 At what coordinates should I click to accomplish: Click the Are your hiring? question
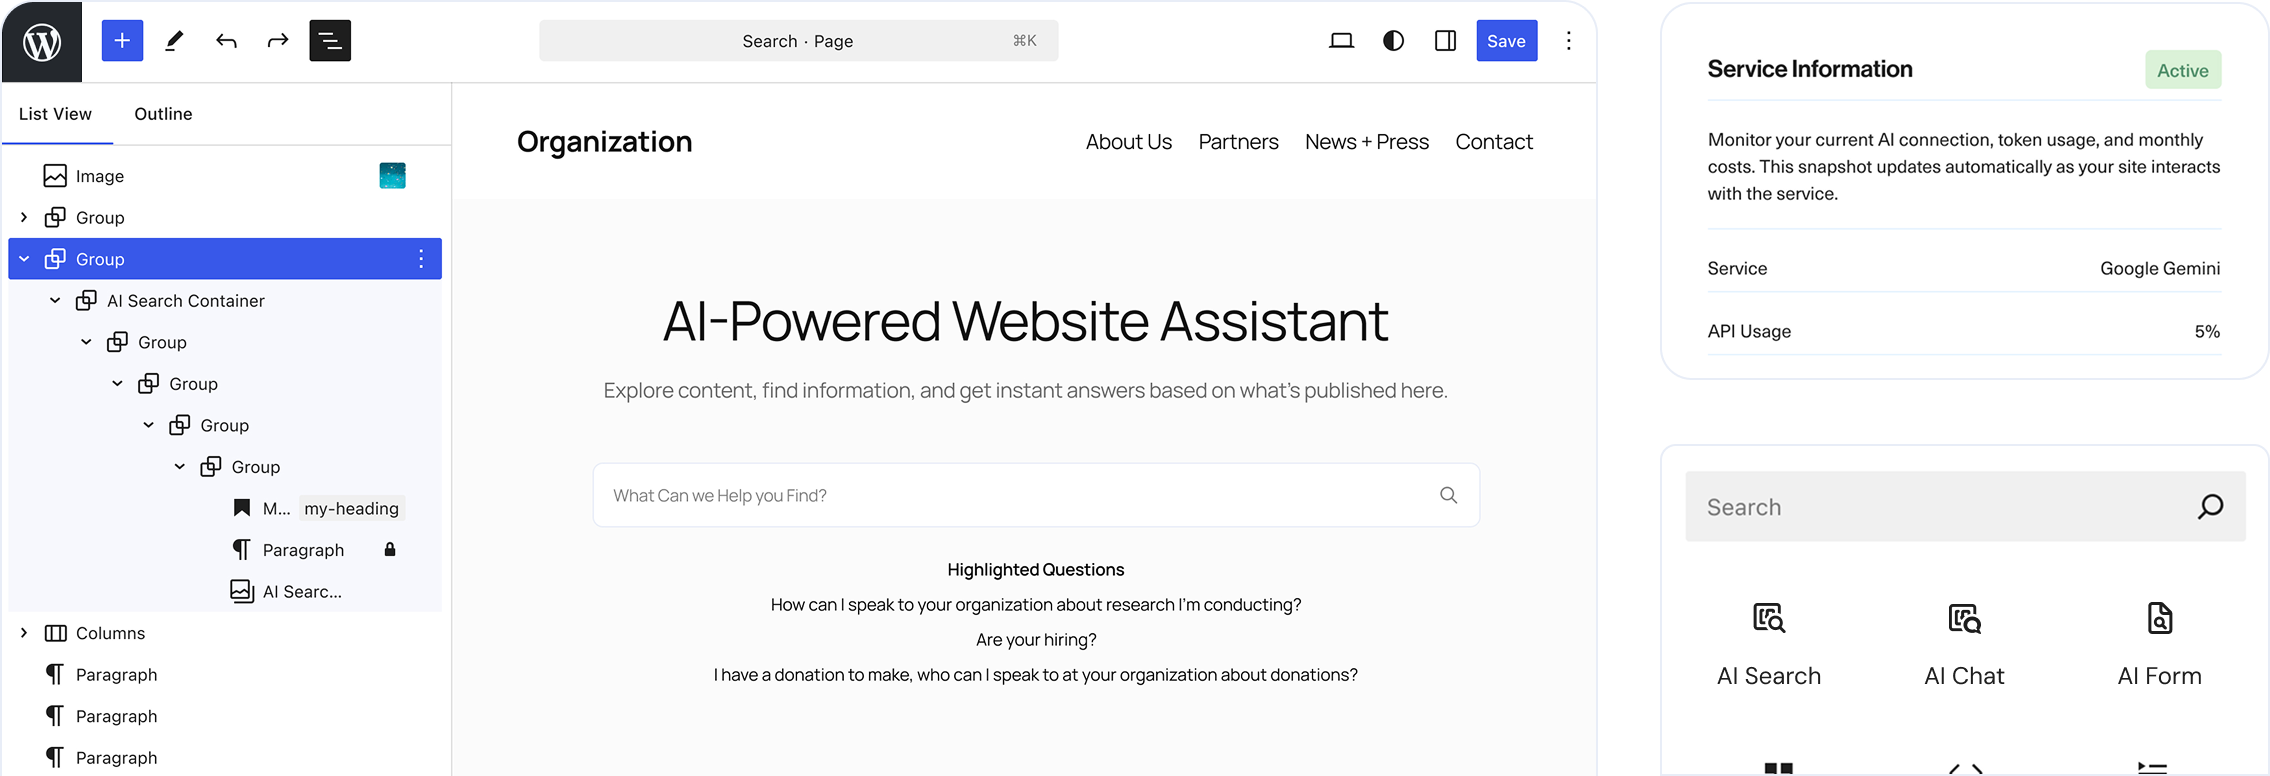[x=1036, y=640]
